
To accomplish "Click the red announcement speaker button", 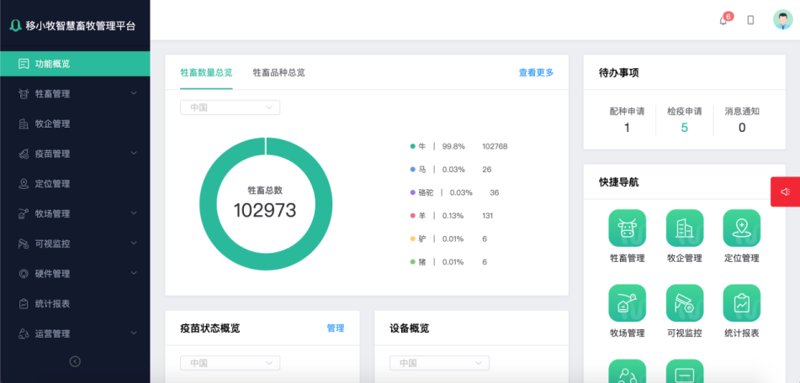I will 785,192.
